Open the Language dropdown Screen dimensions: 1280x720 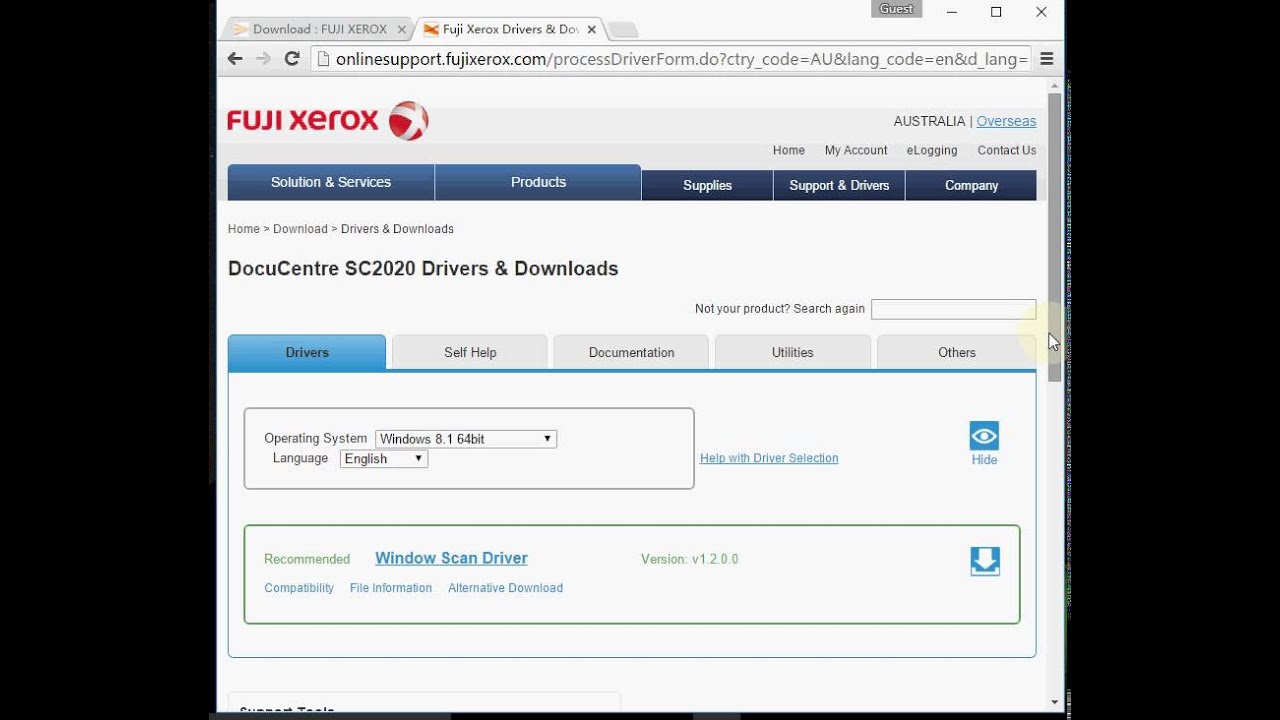pos(384,459)
